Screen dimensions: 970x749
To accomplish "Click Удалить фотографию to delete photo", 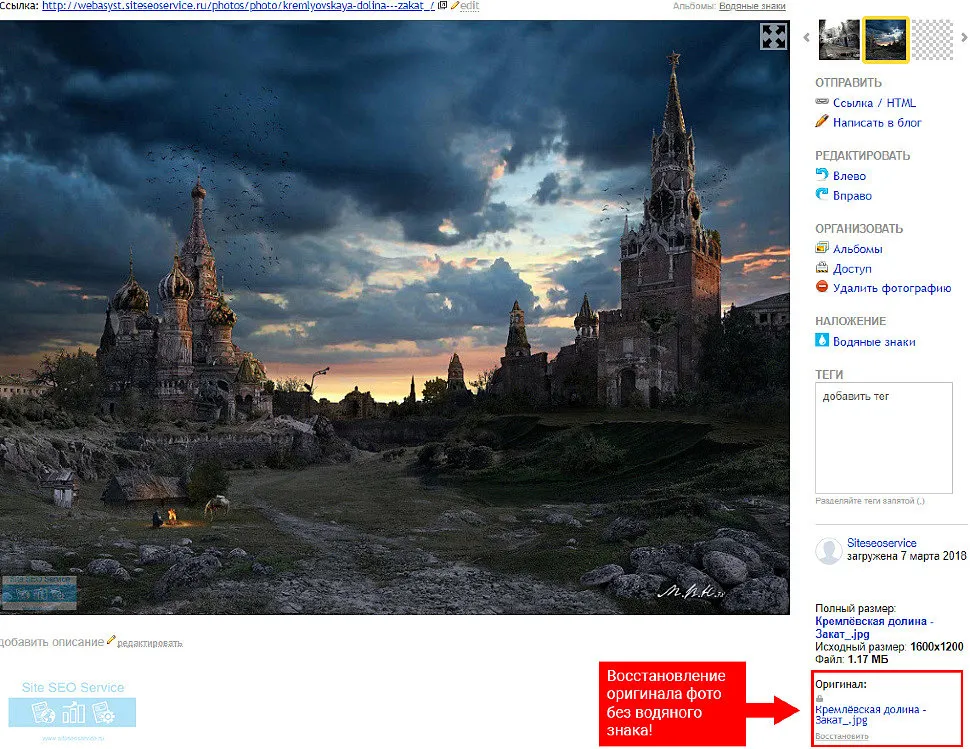I will tap(892, 288).
